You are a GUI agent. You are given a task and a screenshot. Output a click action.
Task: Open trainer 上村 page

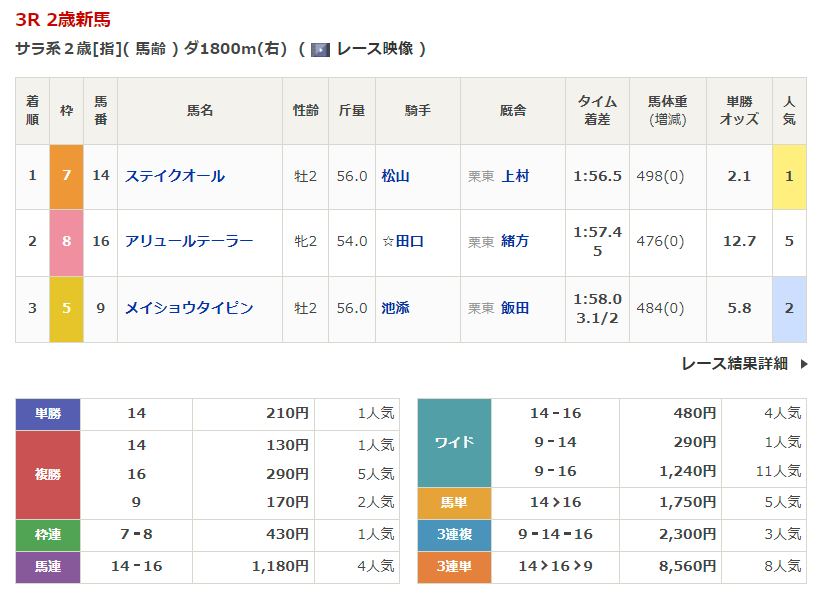[x=515, y=176]
